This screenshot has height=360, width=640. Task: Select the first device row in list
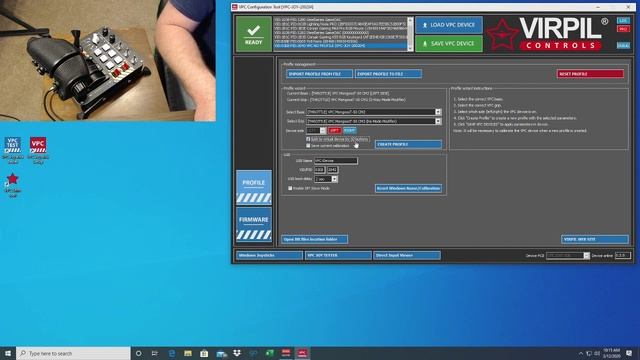(340, 20)
